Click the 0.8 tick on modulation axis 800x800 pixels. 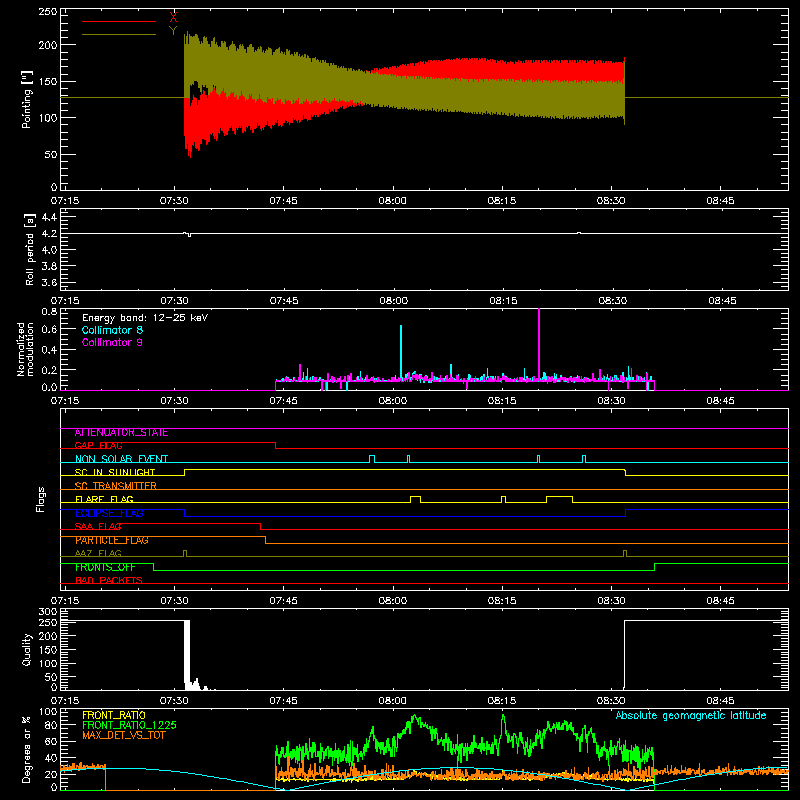click(49, 311)
